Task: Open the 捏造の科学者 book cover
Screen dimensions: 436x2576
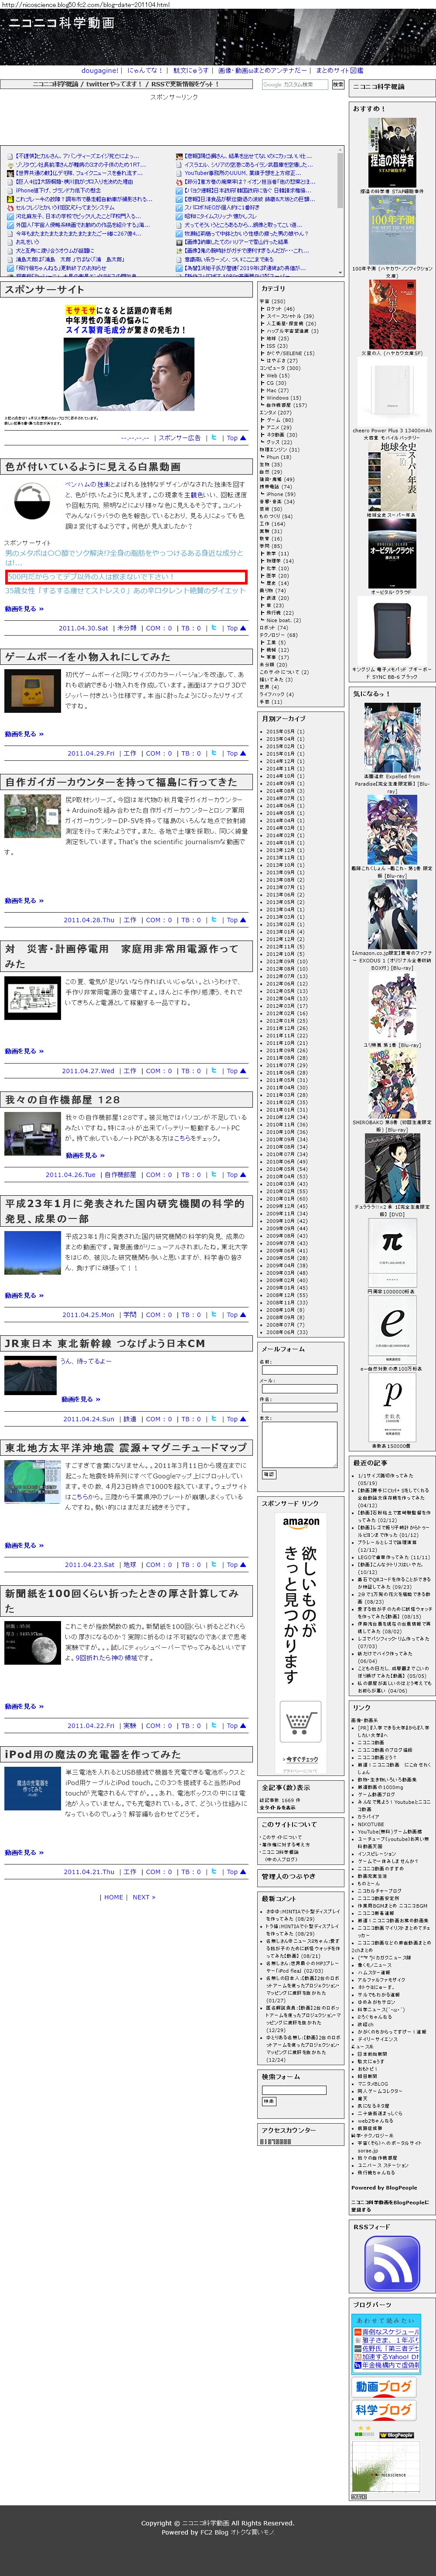Action: pos(391,154)
